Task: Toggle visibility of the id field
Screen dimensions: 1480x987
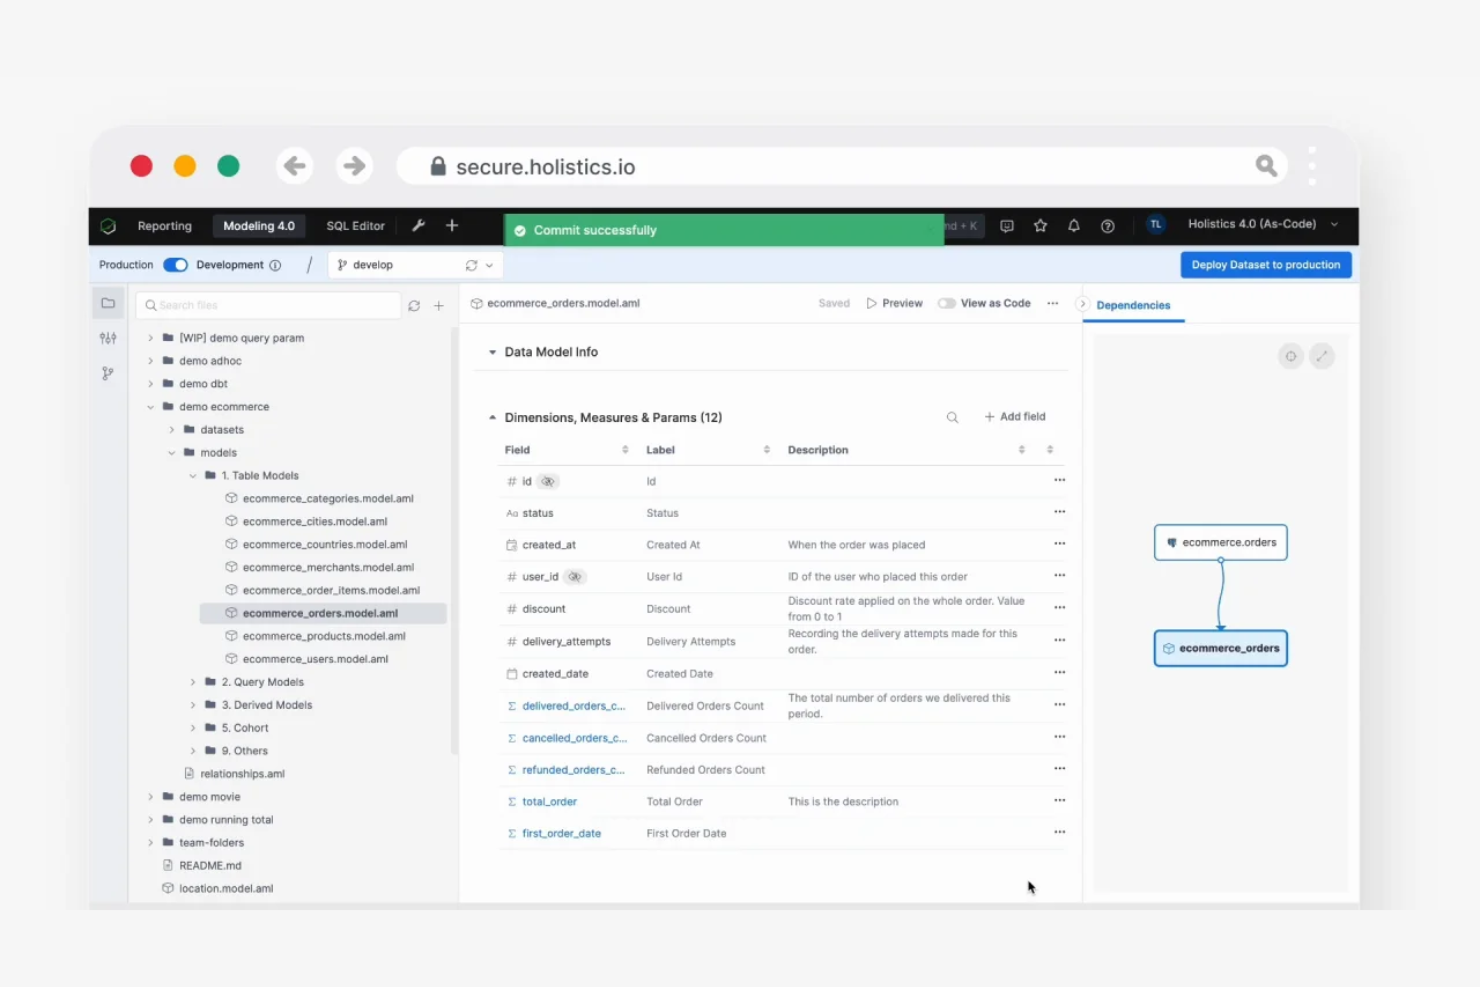Action: point(548,481)
